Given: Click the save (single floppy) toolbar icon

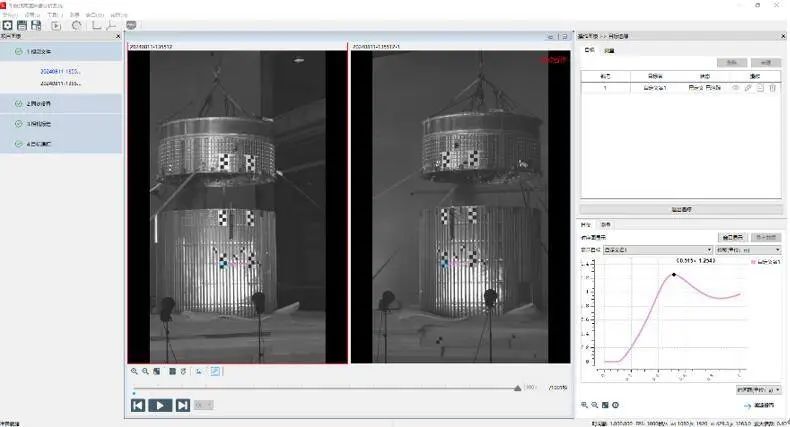Looking at the screenshot, I should coord(22,25).
